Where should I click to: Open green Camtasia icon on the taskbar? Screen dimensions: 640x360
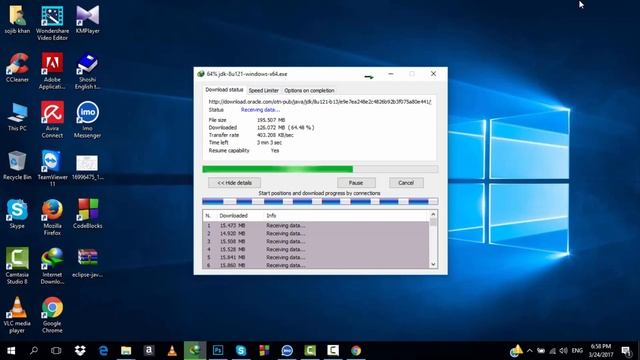point(310,351)
